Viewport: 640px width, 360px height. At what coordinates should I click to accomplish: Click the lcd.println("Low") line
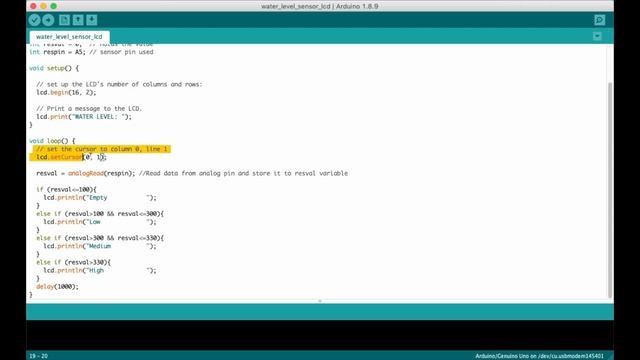pos(100,222)
